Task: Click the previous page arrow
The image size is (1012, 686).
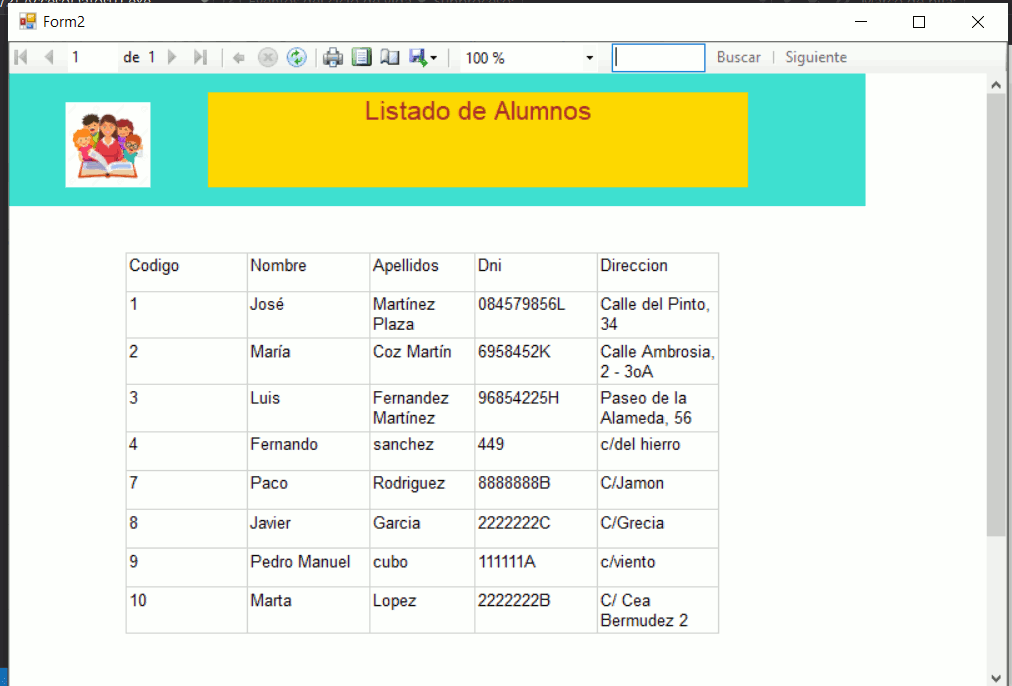Action: click(x=48, y=58)
